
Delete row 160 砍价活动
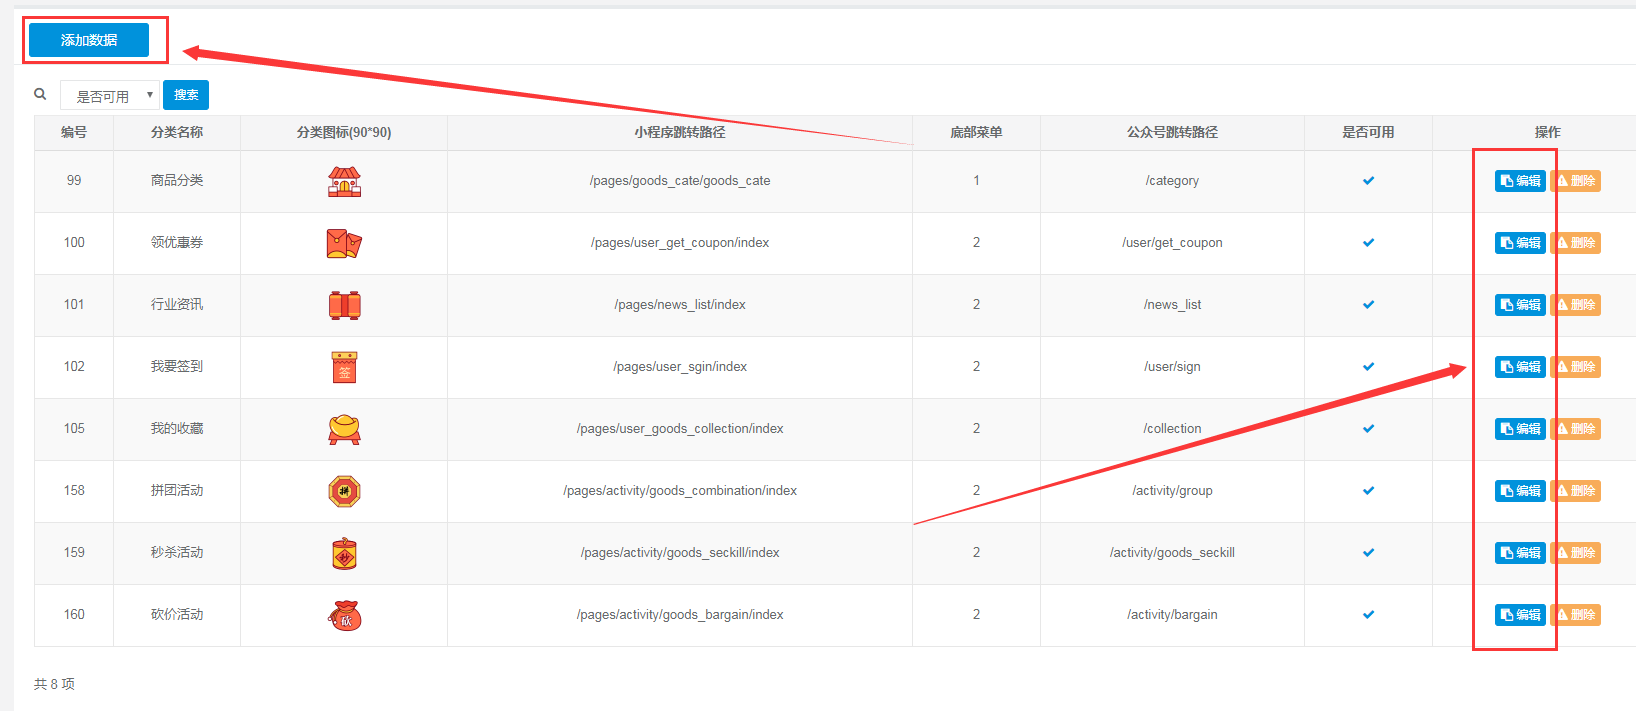(x=1576, y=615)
